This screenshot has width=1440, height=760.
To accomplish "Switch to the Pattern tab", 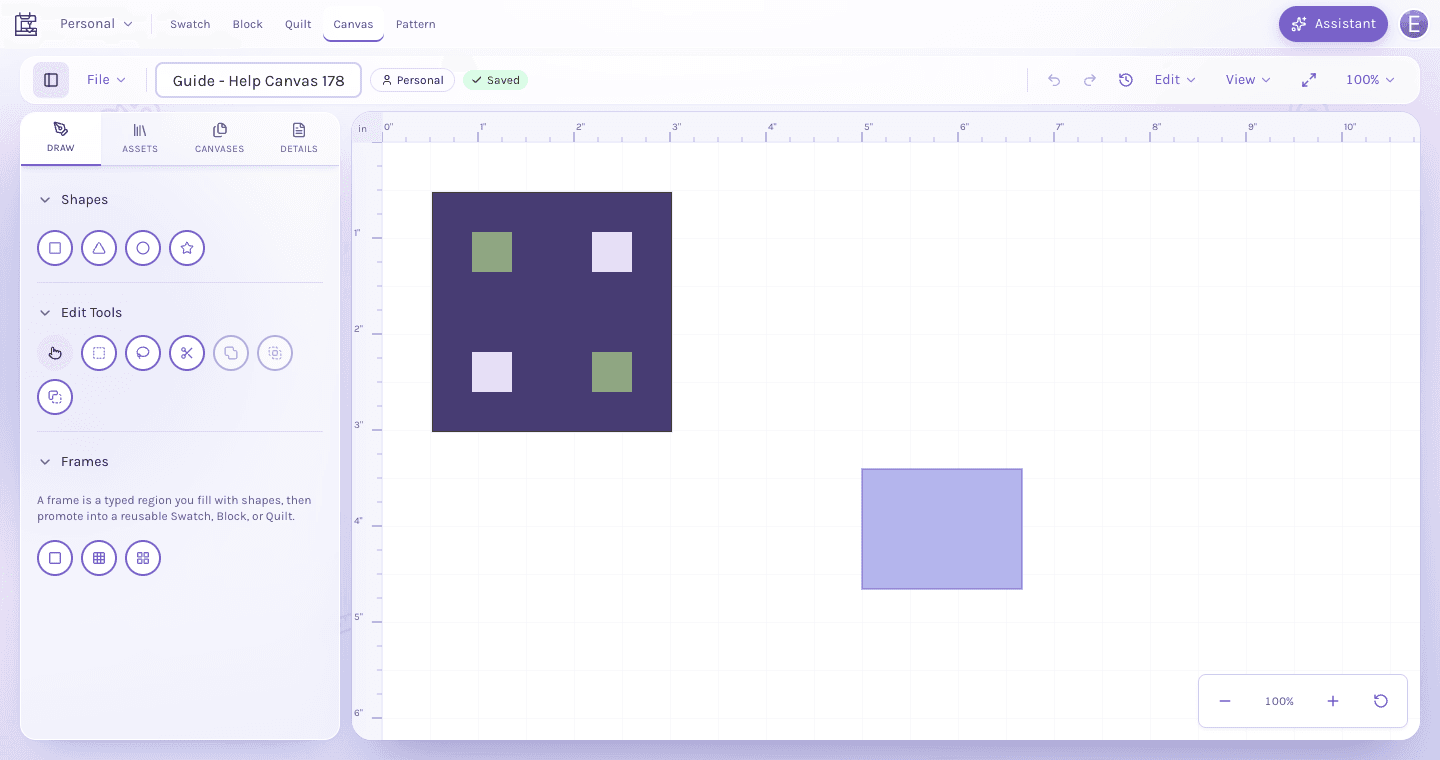I will pyautogui.click(x=415, y=24).
